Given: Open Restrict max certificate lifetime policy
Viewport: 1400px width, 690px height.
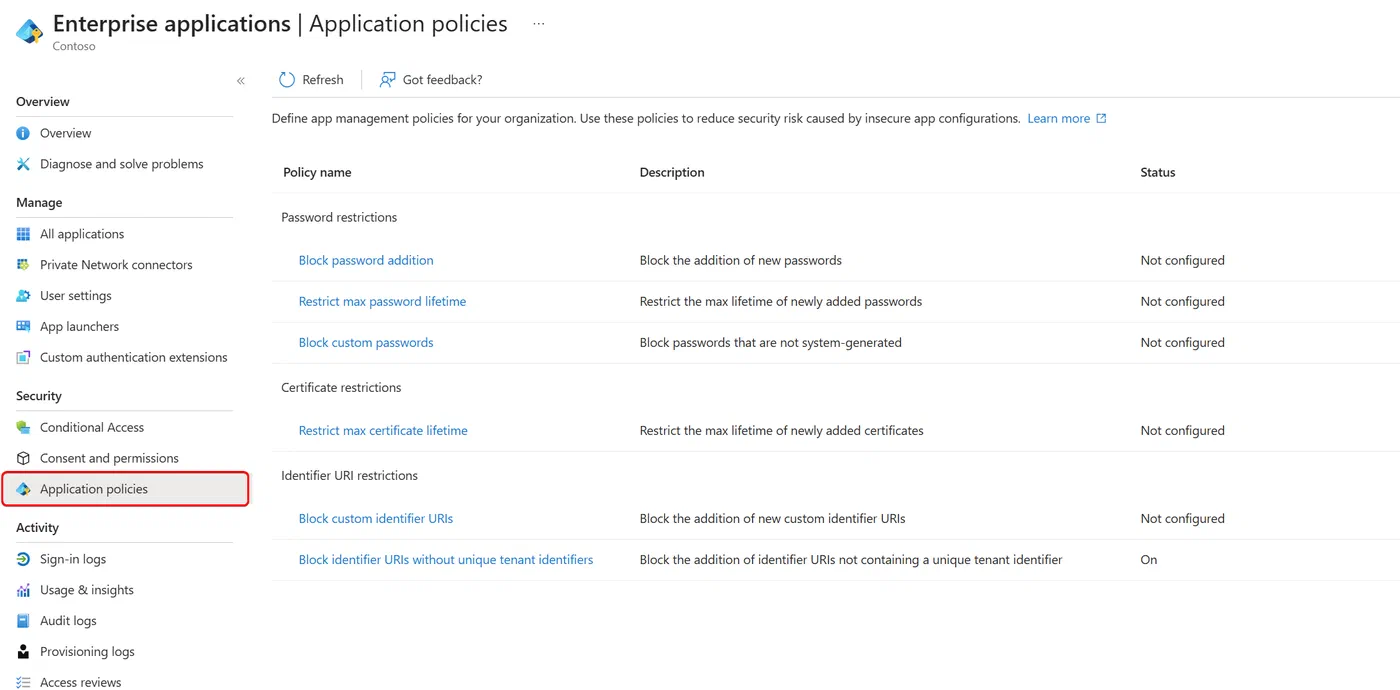Looking at the screenshot, I should pyautogui.click(x=383, y=430).
